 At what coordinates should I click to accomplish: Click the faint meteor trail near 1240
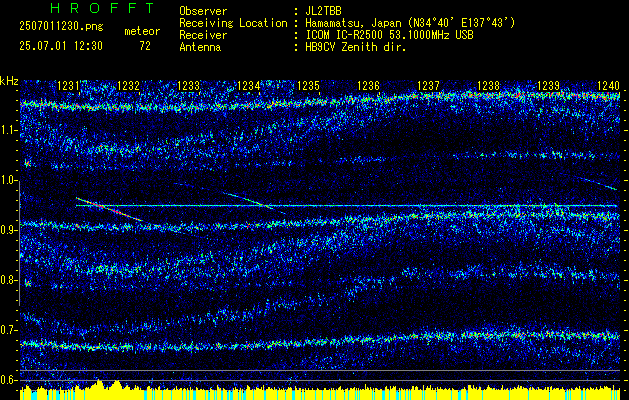(597, 183)
